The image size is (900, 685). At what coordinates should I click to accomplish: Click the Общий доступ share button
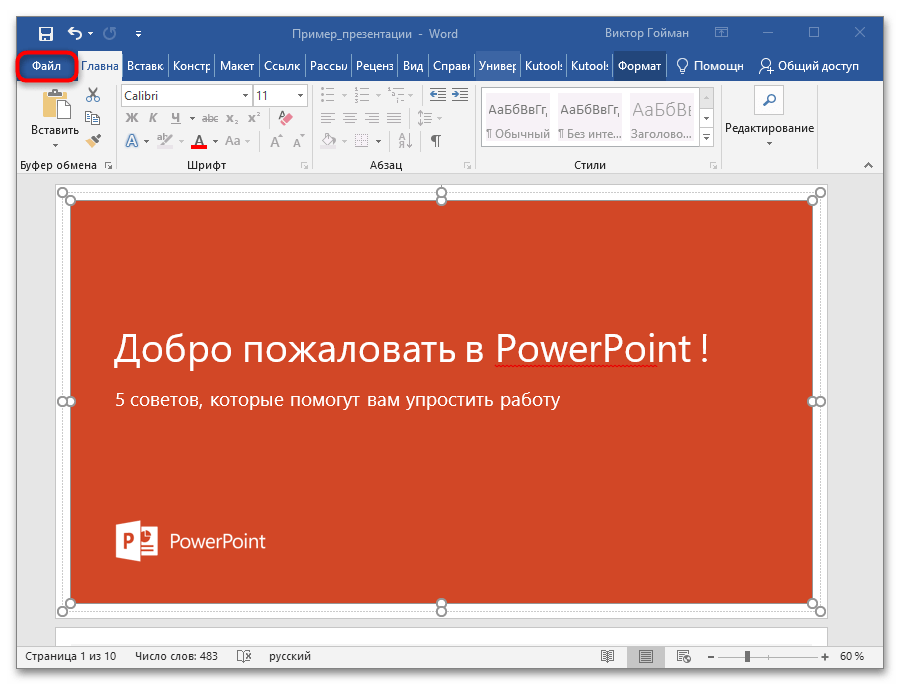[x=808, y=67]
